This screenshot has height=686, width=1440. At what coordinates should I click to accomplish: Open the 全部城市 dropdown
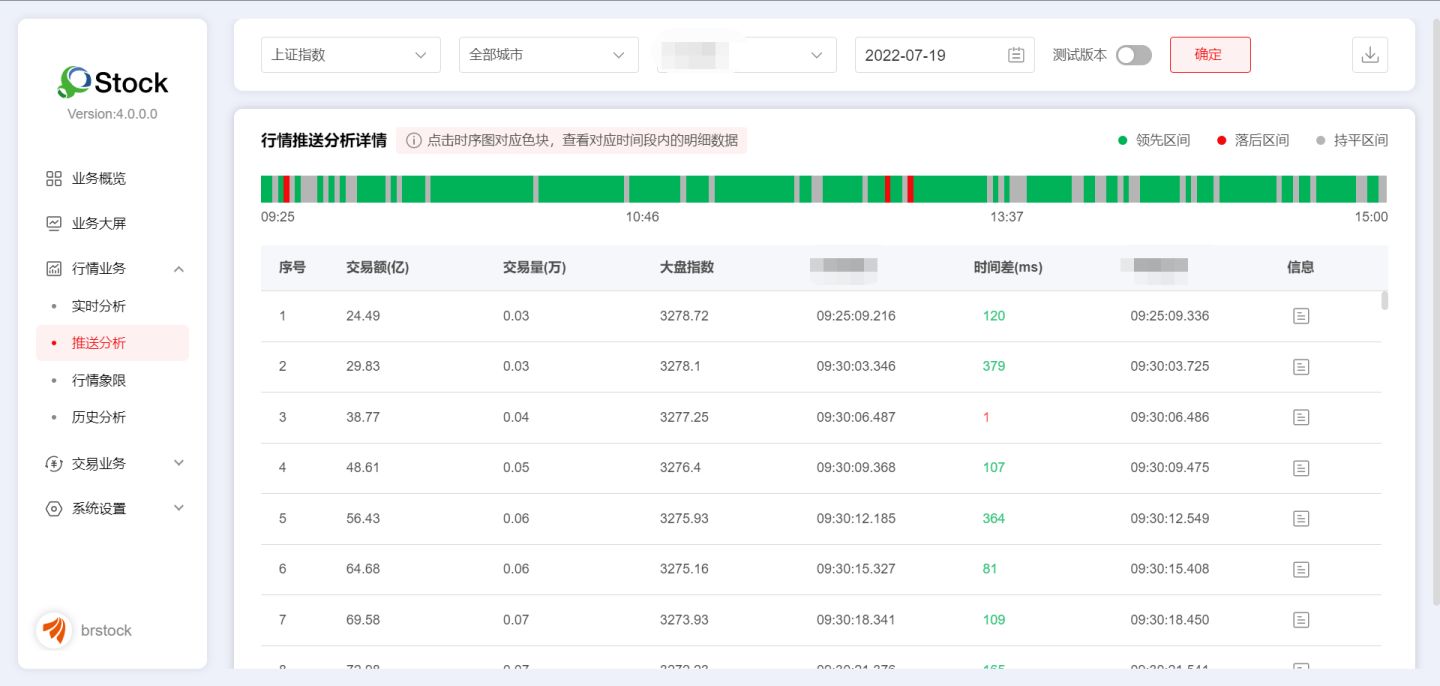[548, 55]
